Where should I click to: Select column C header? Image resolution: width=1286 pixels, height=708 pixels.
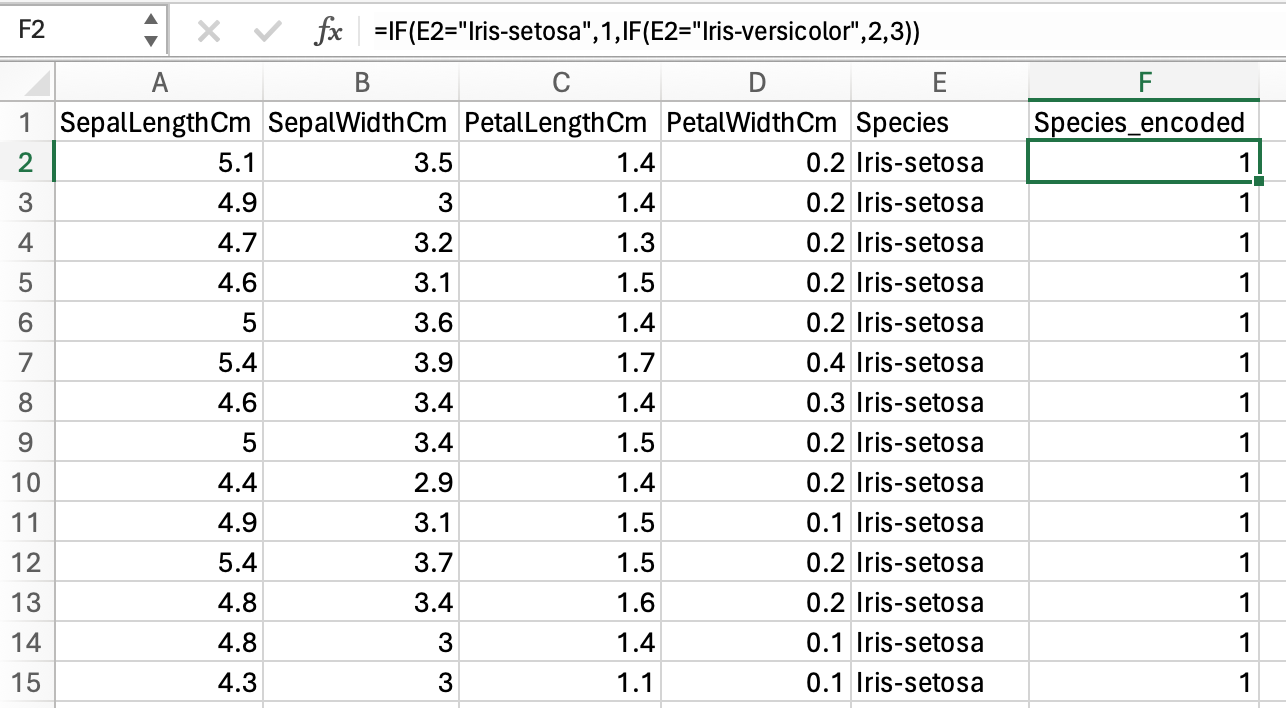click(x=561, y=82)
